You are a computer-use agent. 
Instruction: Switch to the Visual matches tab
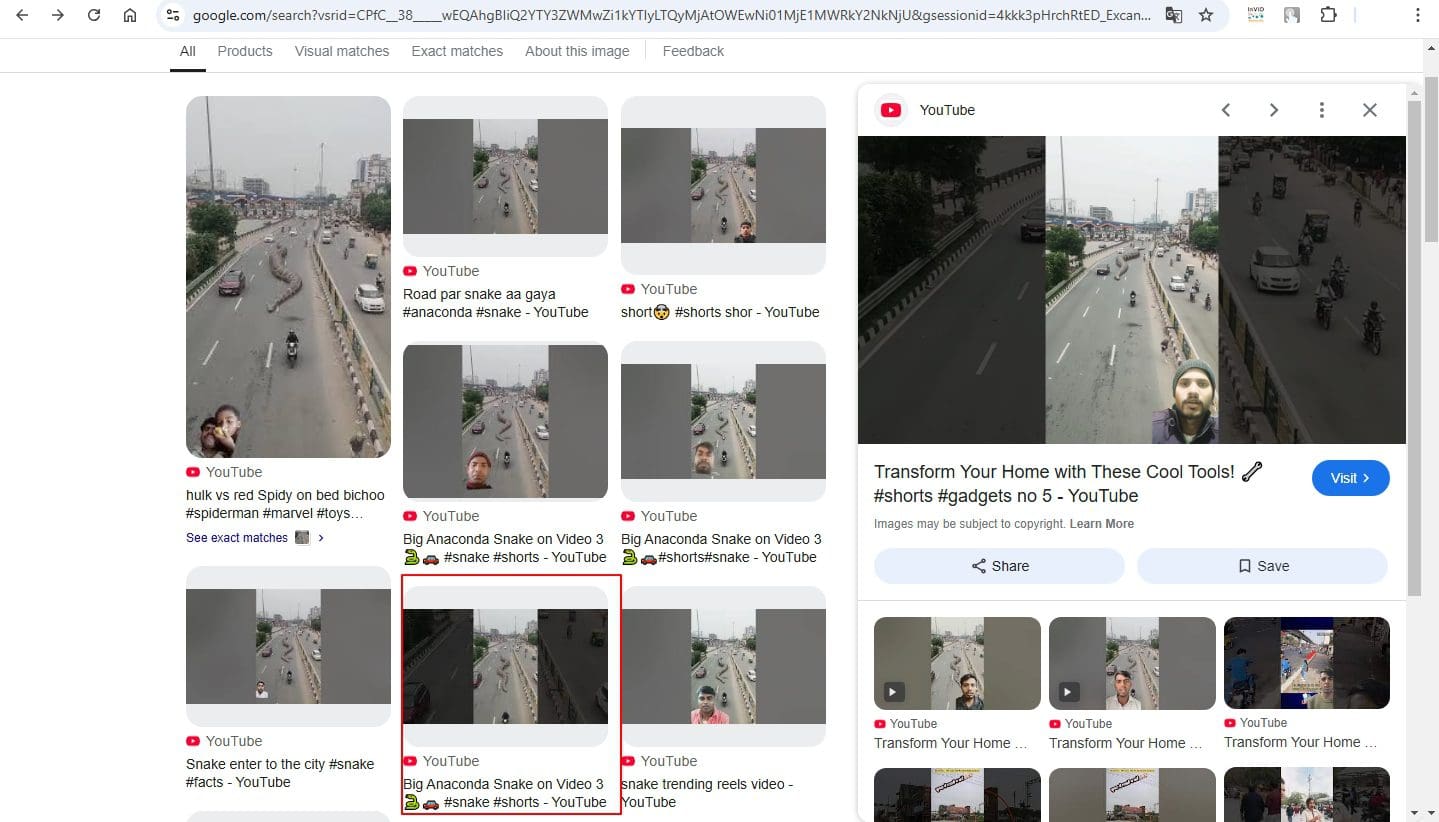(x=341, y=51)
